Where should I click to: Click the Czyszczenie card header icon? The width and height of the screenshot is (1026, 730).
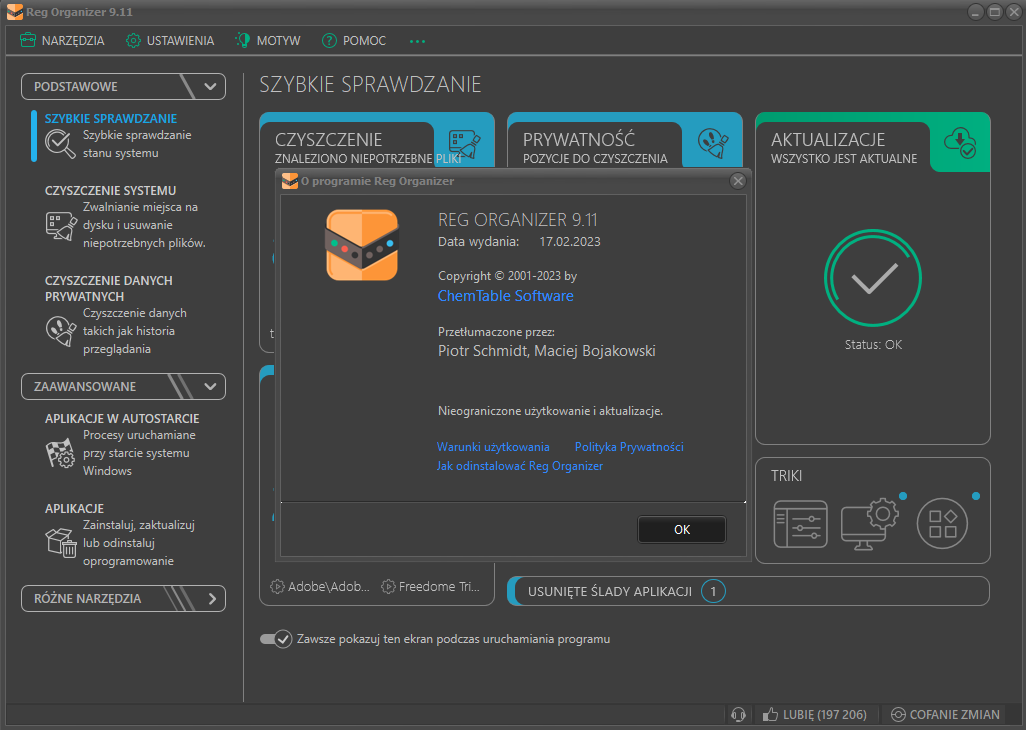(464, 143)
